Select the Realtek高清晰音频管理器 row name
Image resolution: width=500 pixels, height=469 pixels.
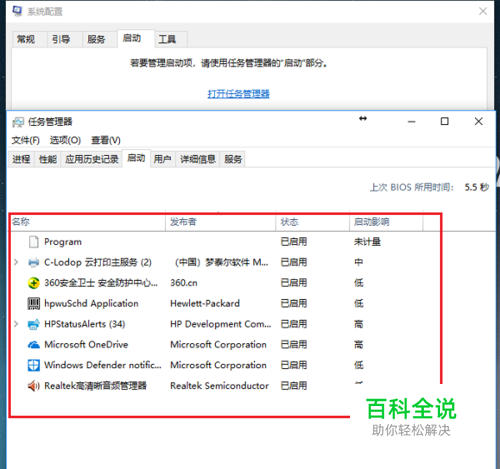pos(95,386)
